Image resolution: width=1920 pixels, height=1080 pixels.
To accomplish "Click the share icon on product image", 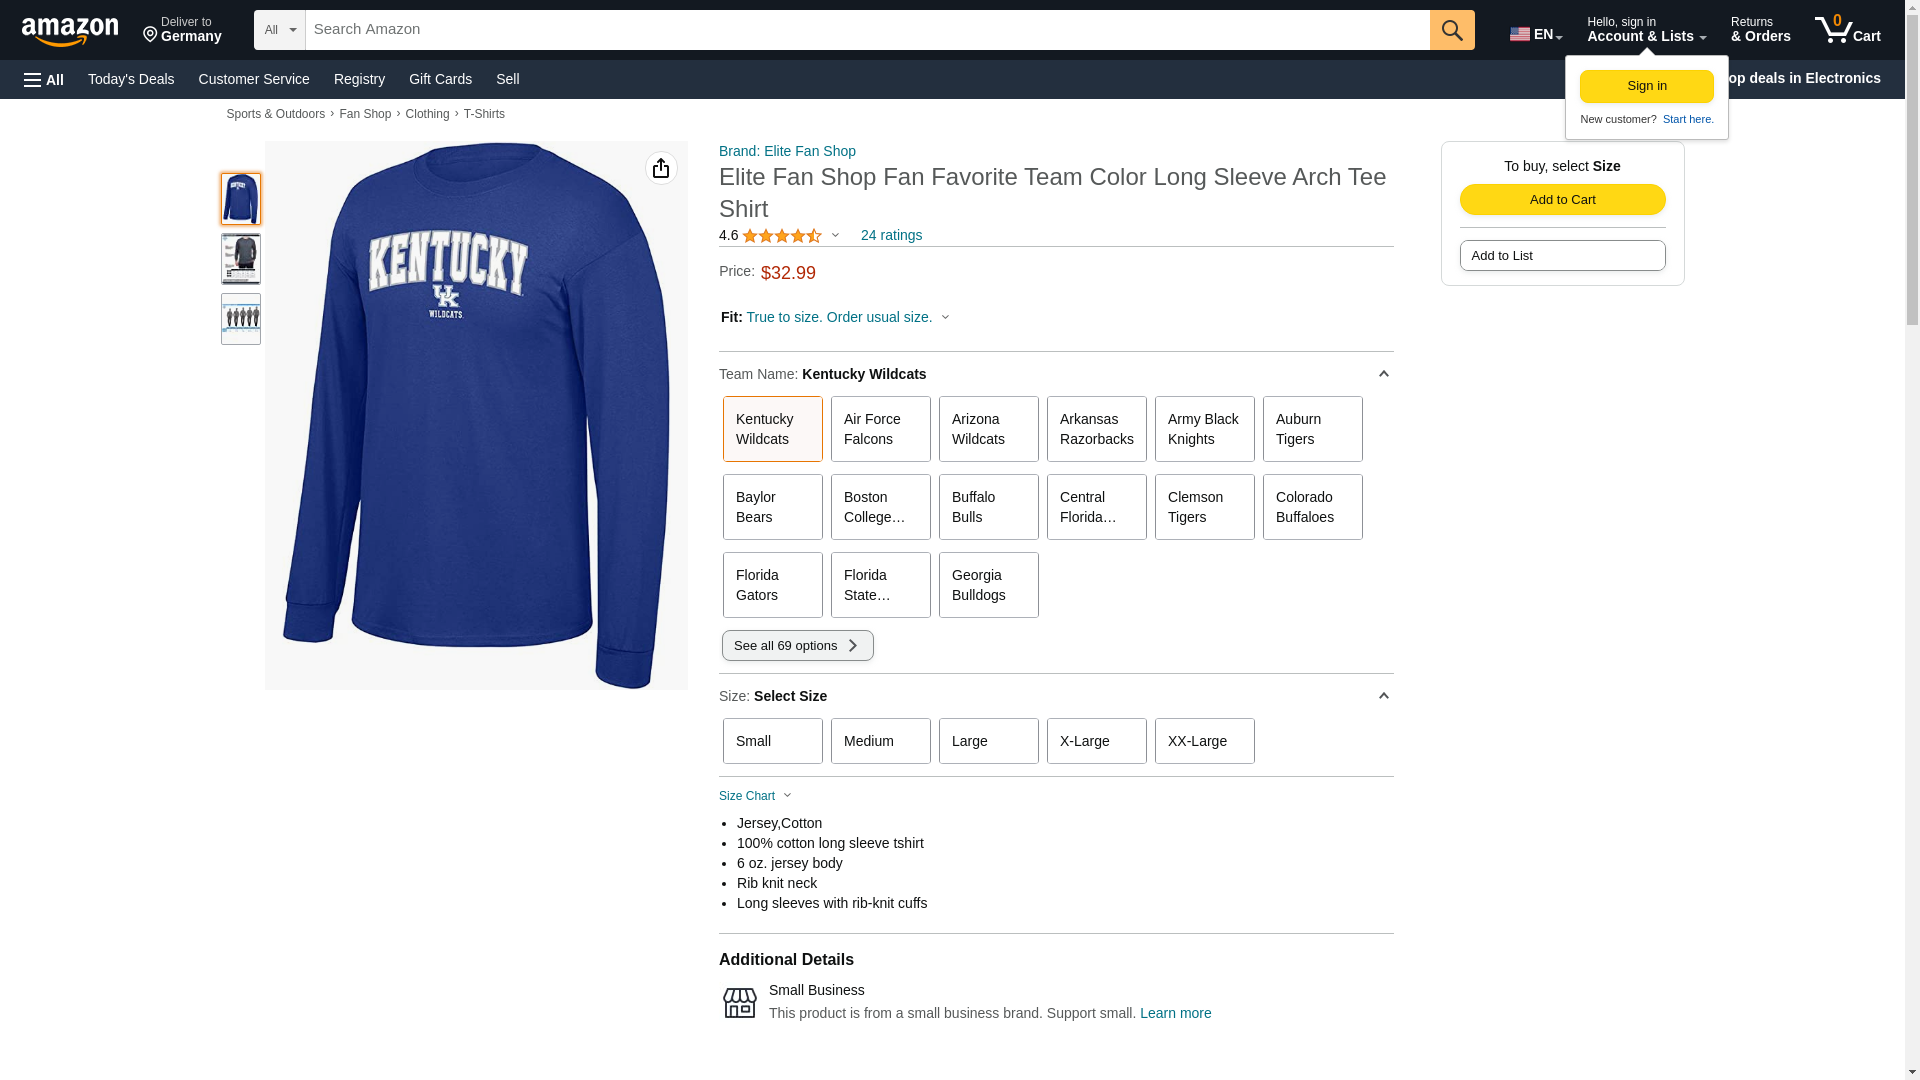I will pyautogui.click(x=661, y=168).
